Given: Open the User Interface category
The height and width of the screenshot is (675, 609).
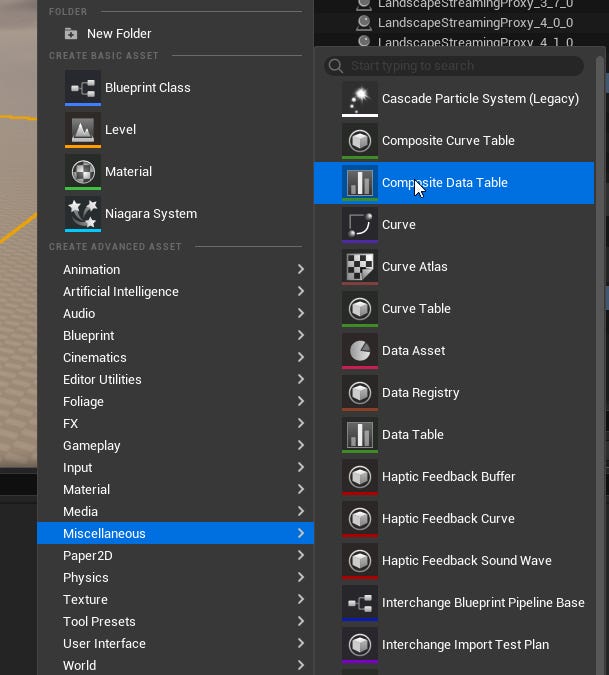Looking at the screenshot, I should (x=176, y=643).
